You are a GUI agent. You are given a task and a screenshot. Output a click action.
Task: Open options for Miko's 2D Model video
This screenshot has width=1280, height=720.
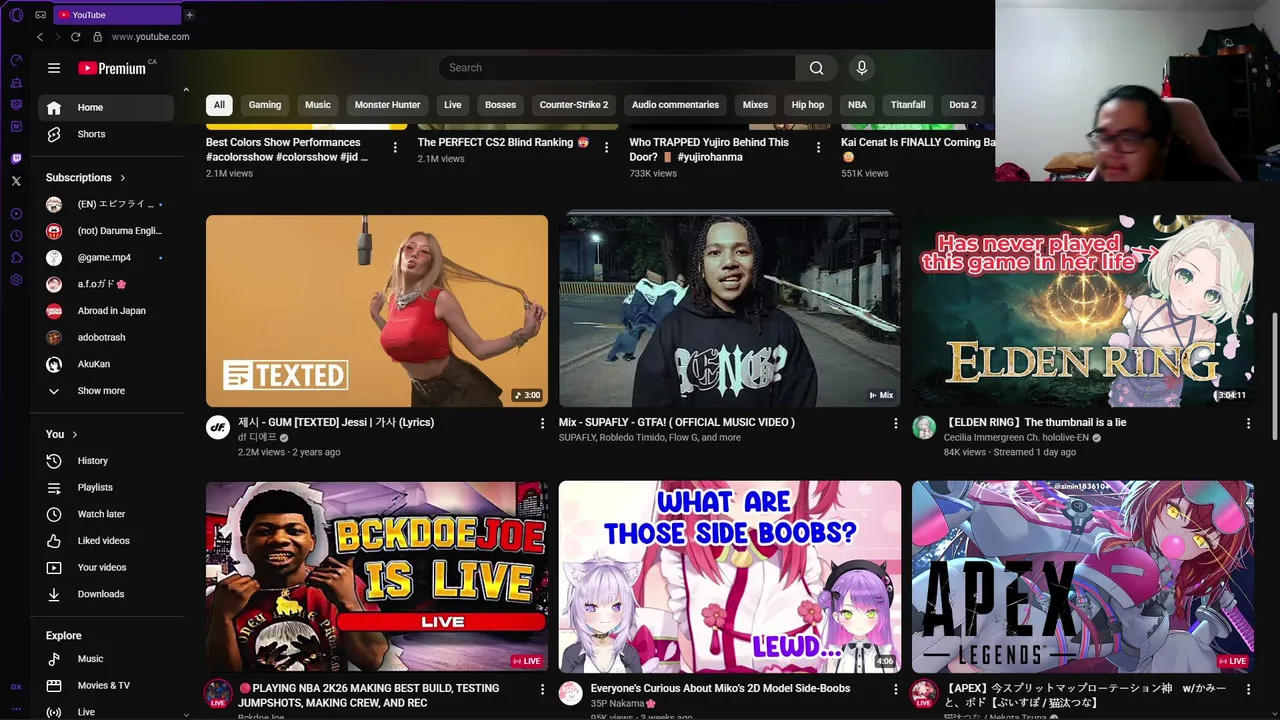point(896,690)
